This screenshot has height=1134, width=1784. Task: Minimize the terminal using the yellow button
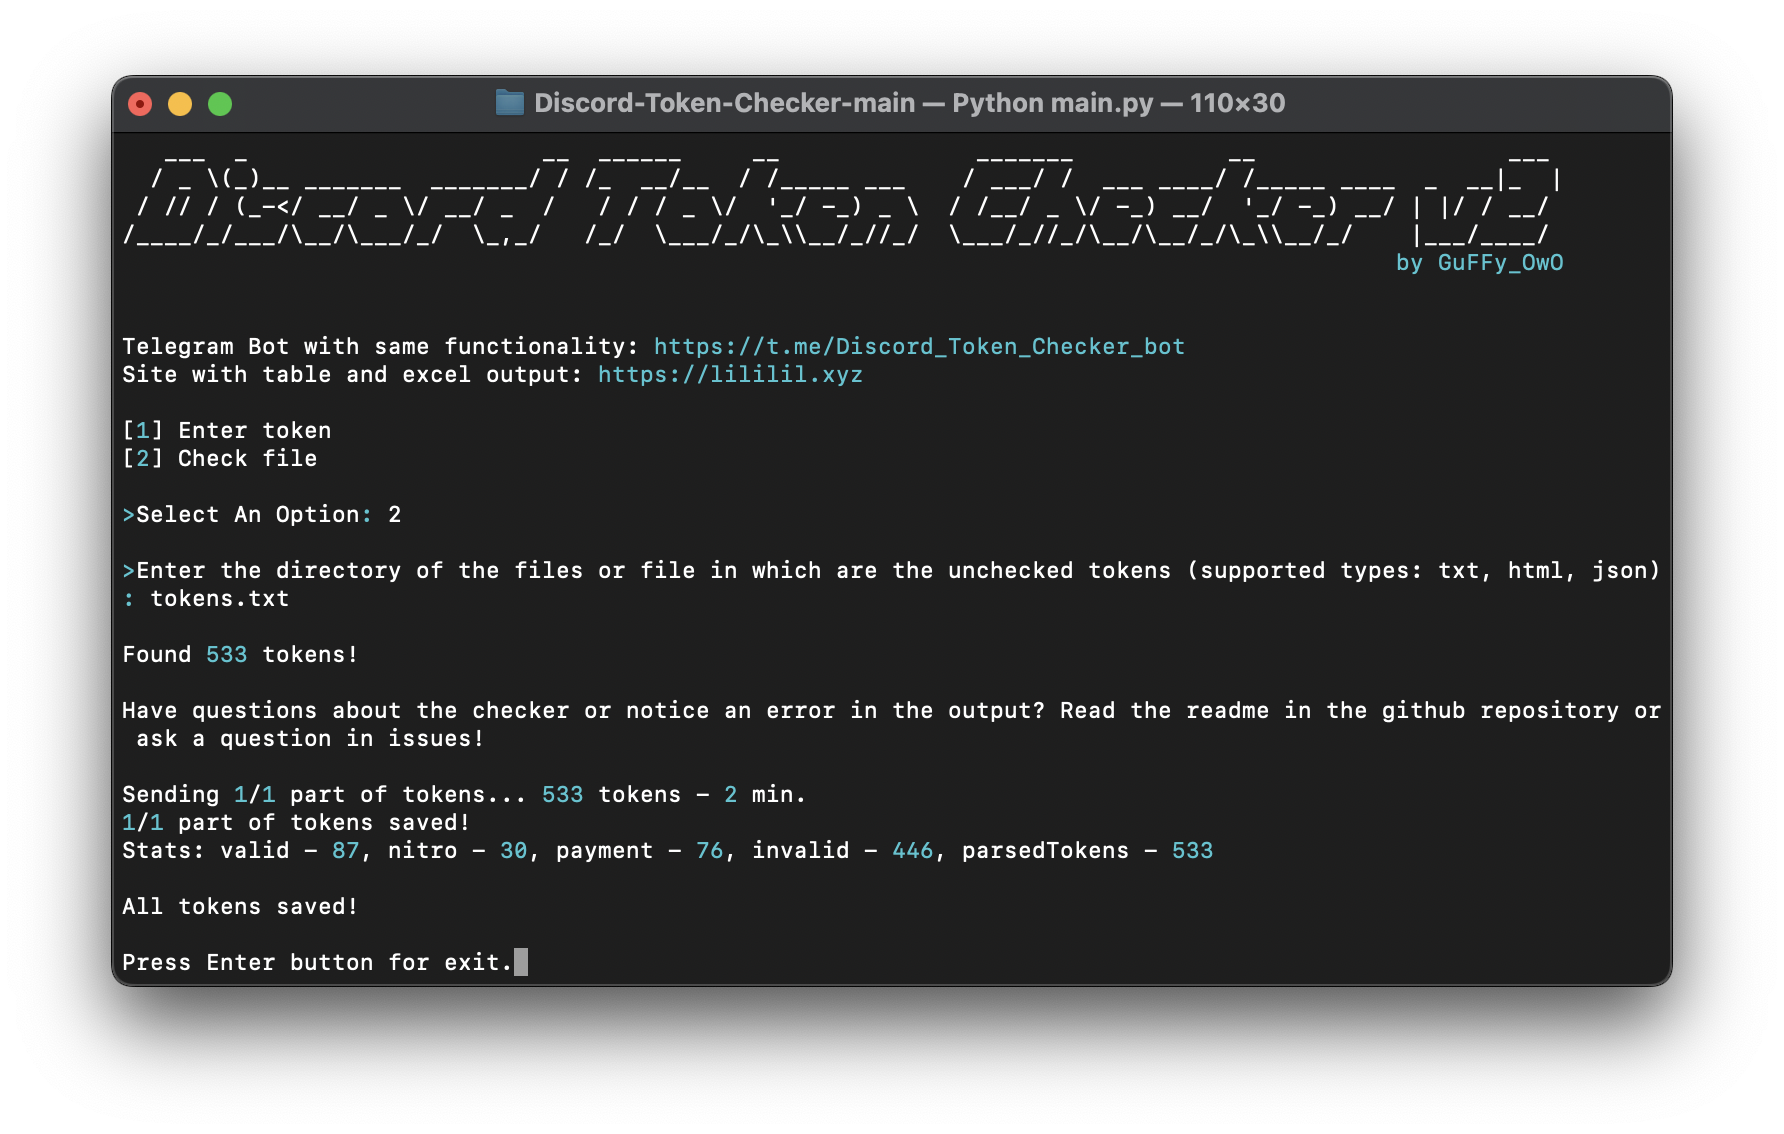point(180,104)
